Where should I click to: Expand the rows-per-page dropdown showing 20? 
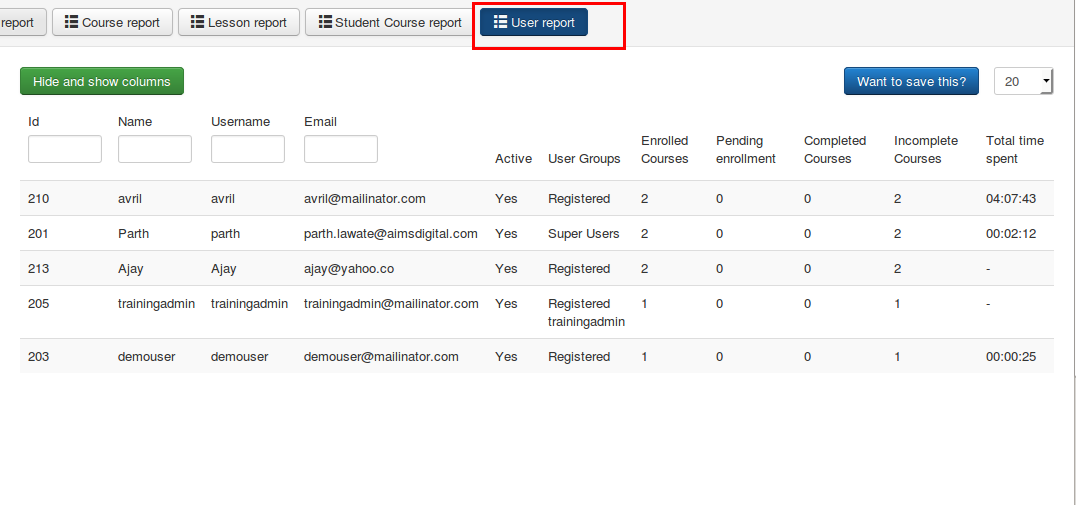(x=1023, y=82)
